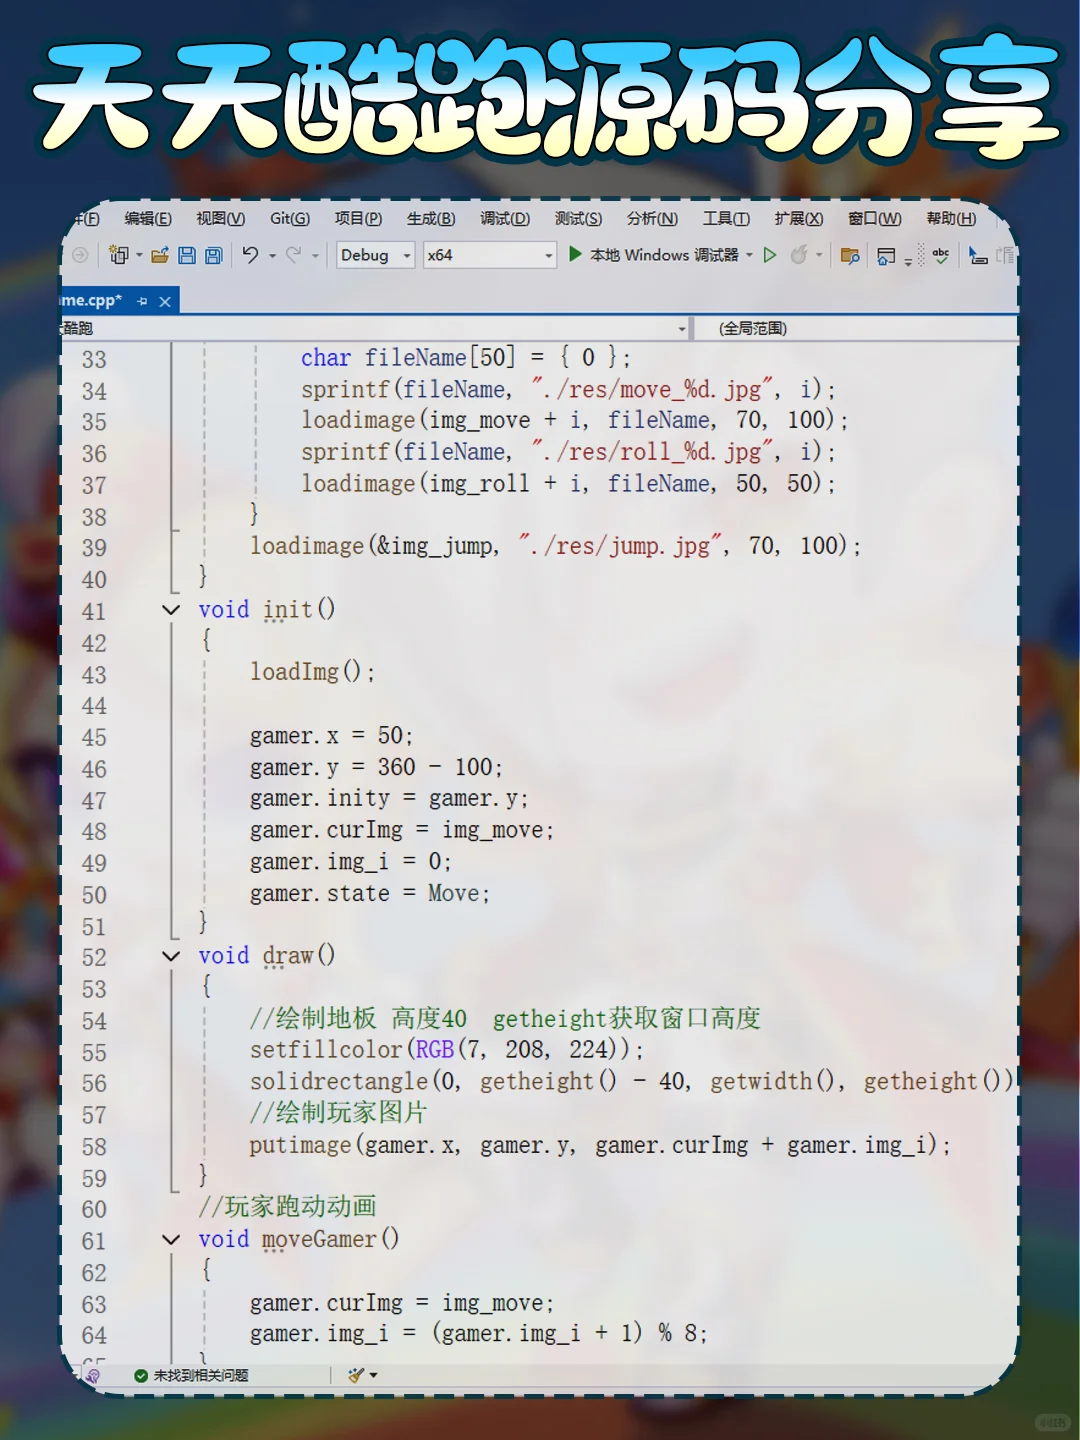Open the Git(G) menu
Screen dimensions: 1080x1440
pyautogui.click(x=290, y=219)
